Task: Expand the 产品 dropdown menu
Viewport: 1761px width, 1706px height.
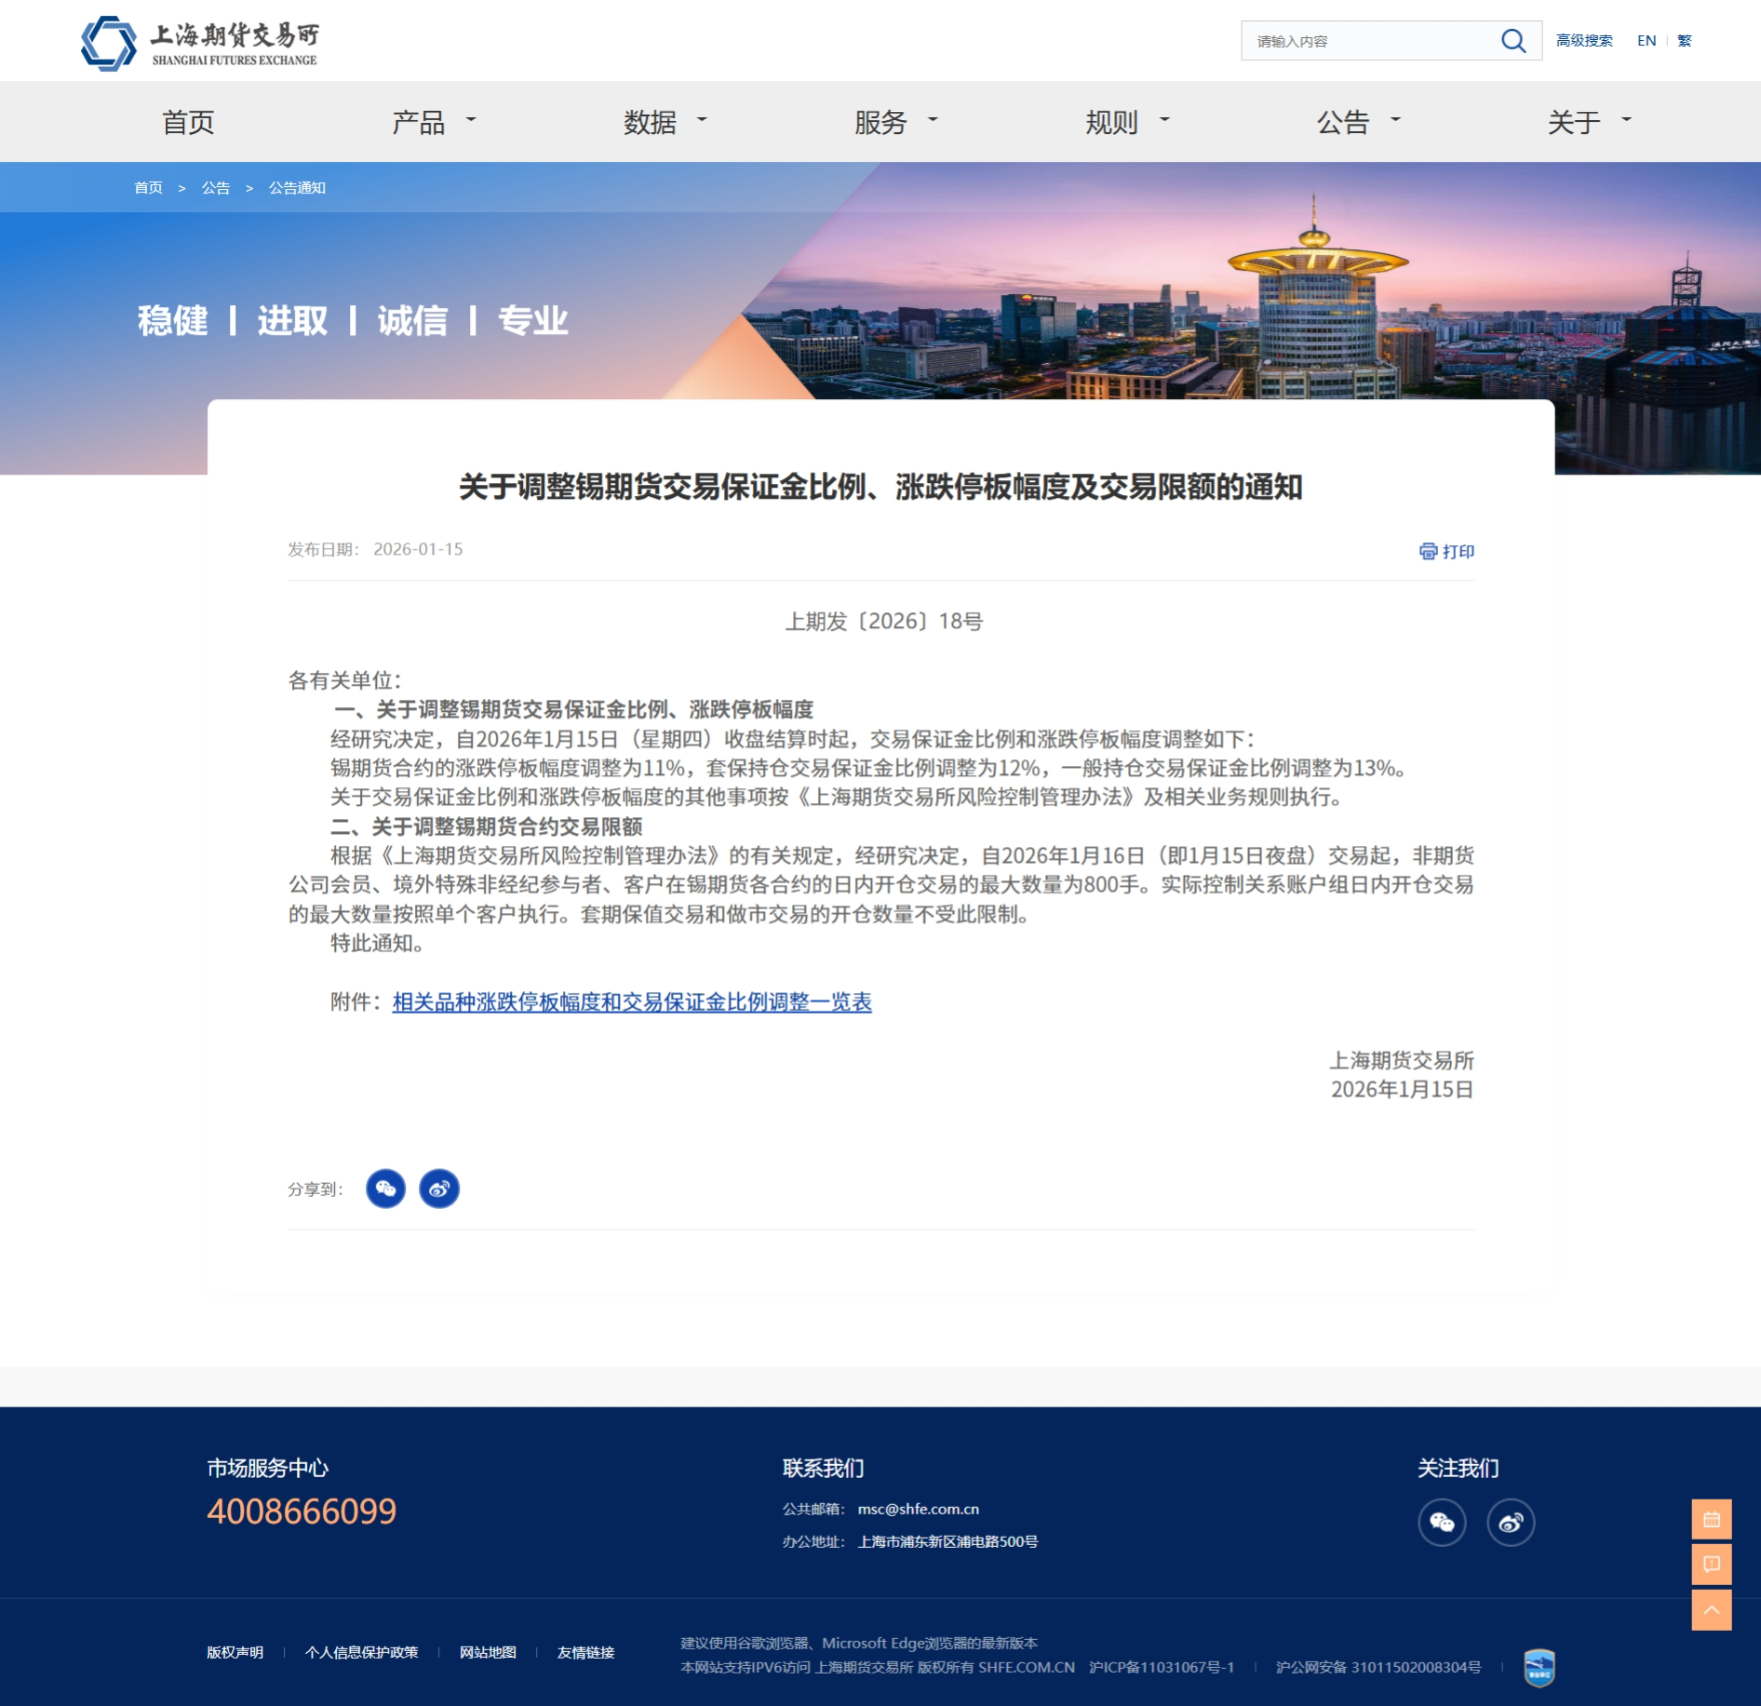Action: (433, 122)
